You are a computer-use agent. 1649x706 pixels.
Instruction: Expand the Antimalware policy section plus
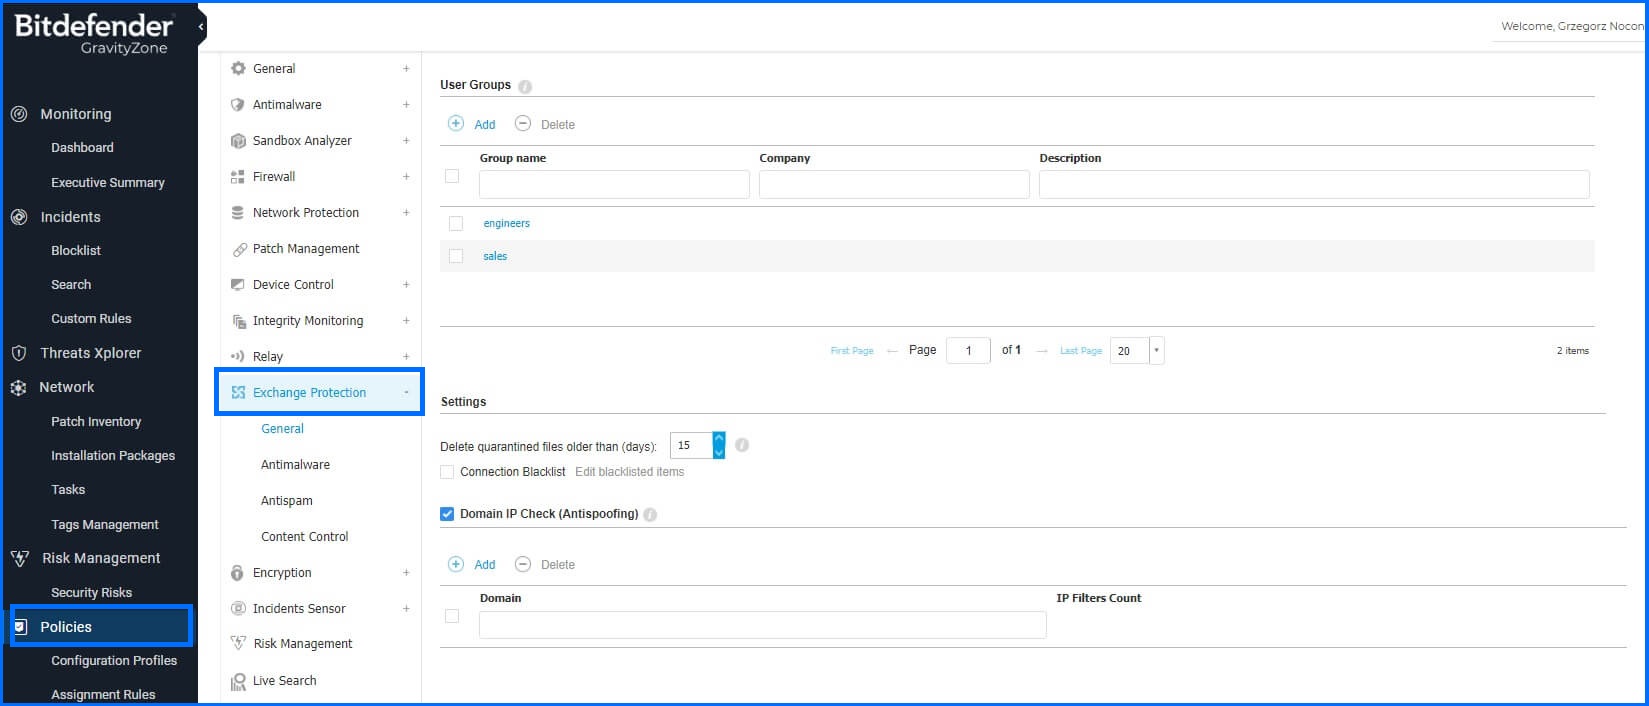(x=406, y=105)
